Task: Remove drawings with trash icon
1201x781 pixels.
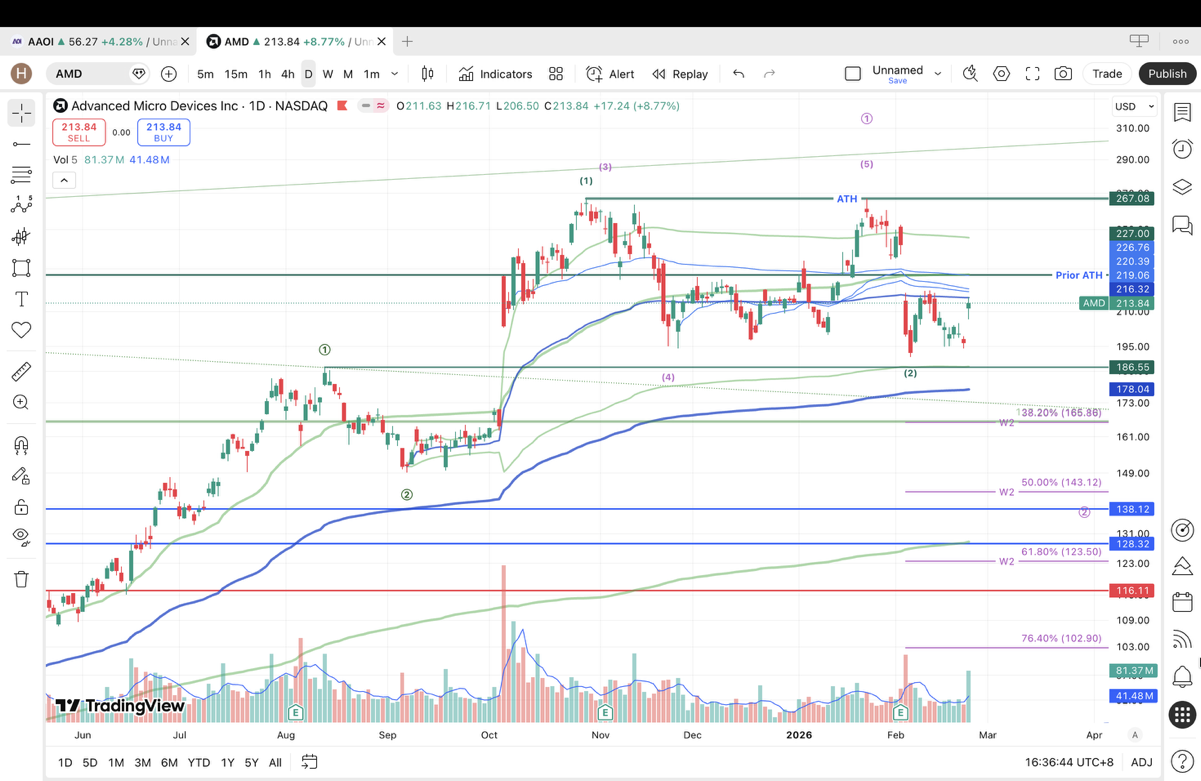Action: (x=21, y=579)
